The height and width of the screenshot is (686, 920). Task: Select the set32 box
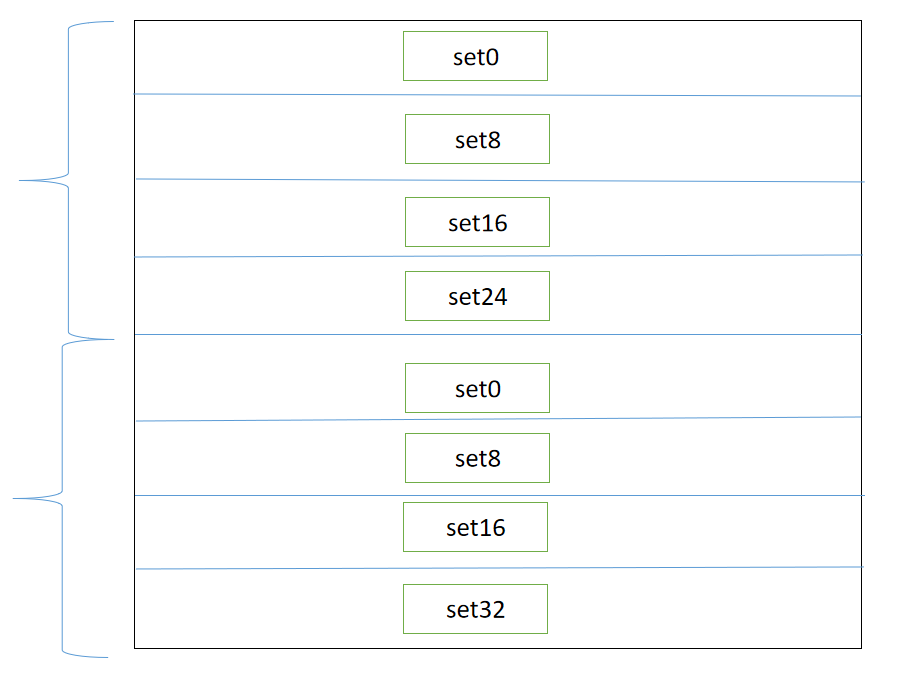(475, 609)
